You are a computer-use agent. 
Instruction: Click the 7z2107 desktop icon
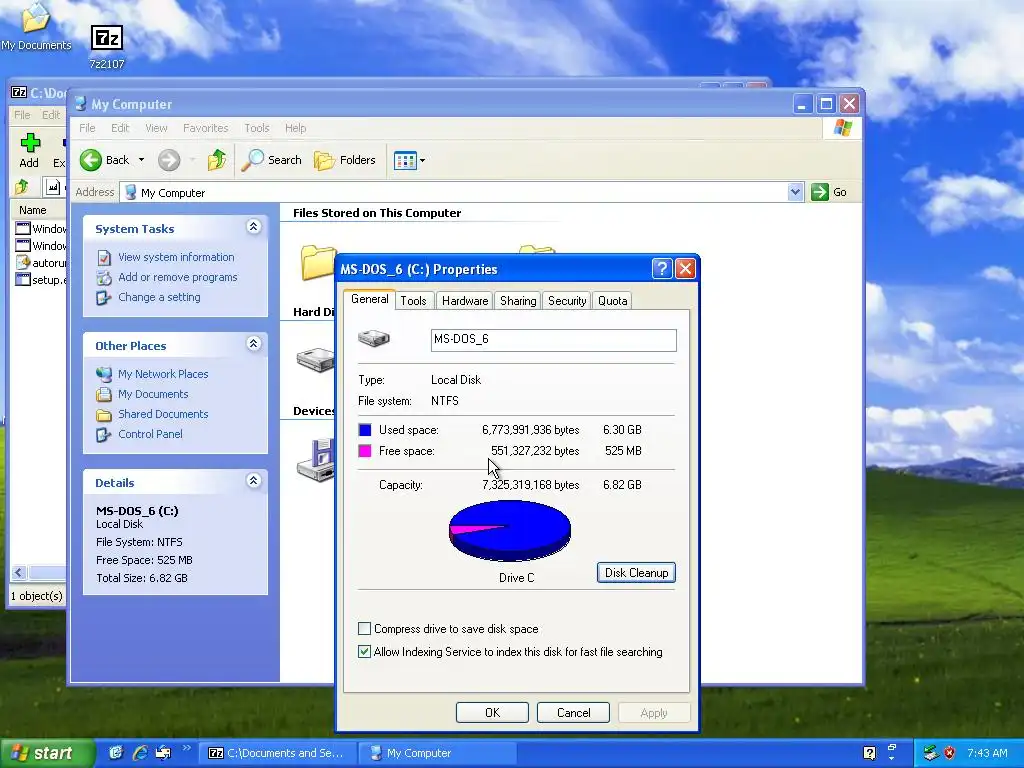click(x=106, y=39)
